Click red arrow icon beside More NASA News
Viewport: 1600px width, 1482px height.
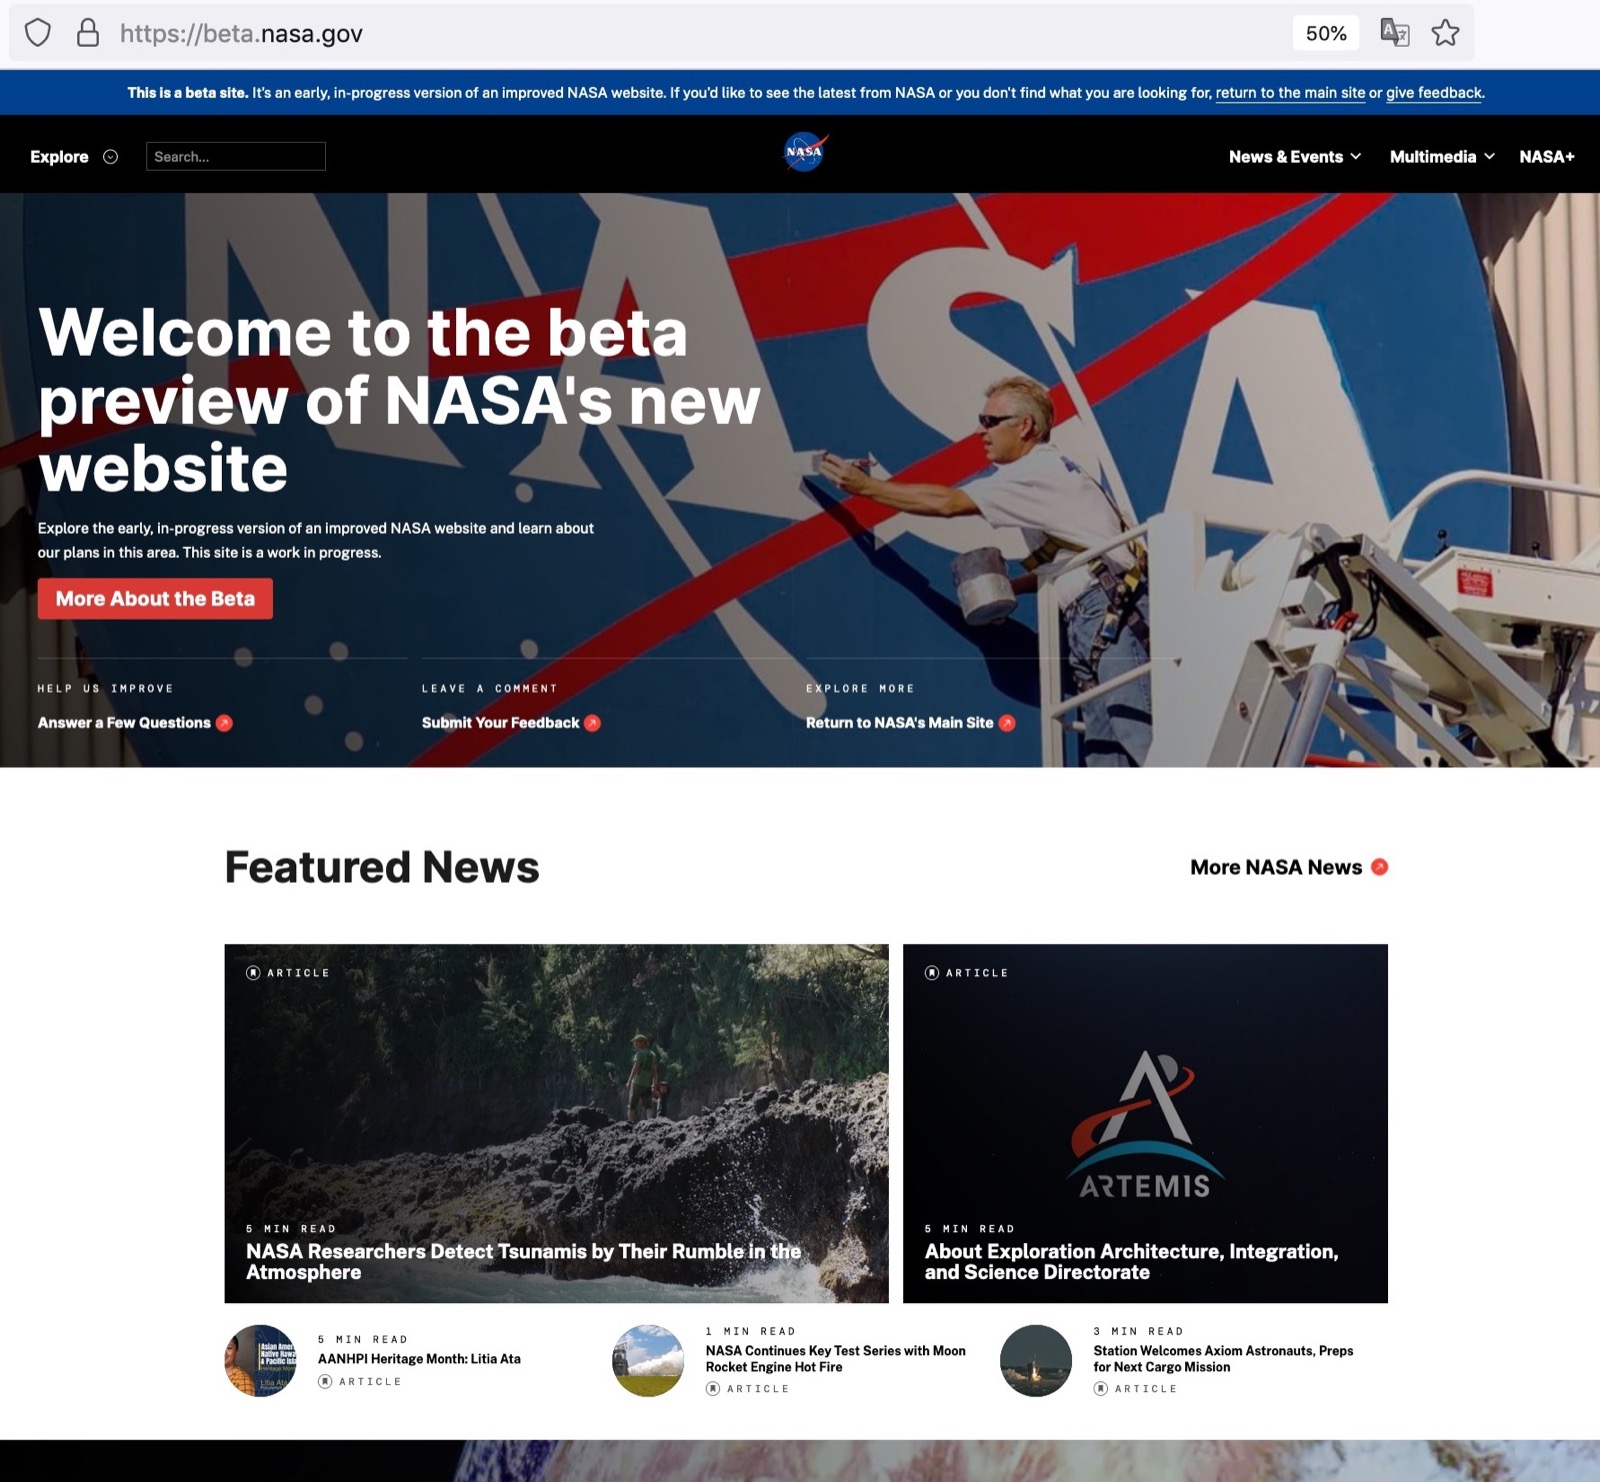pos(1379,867)
